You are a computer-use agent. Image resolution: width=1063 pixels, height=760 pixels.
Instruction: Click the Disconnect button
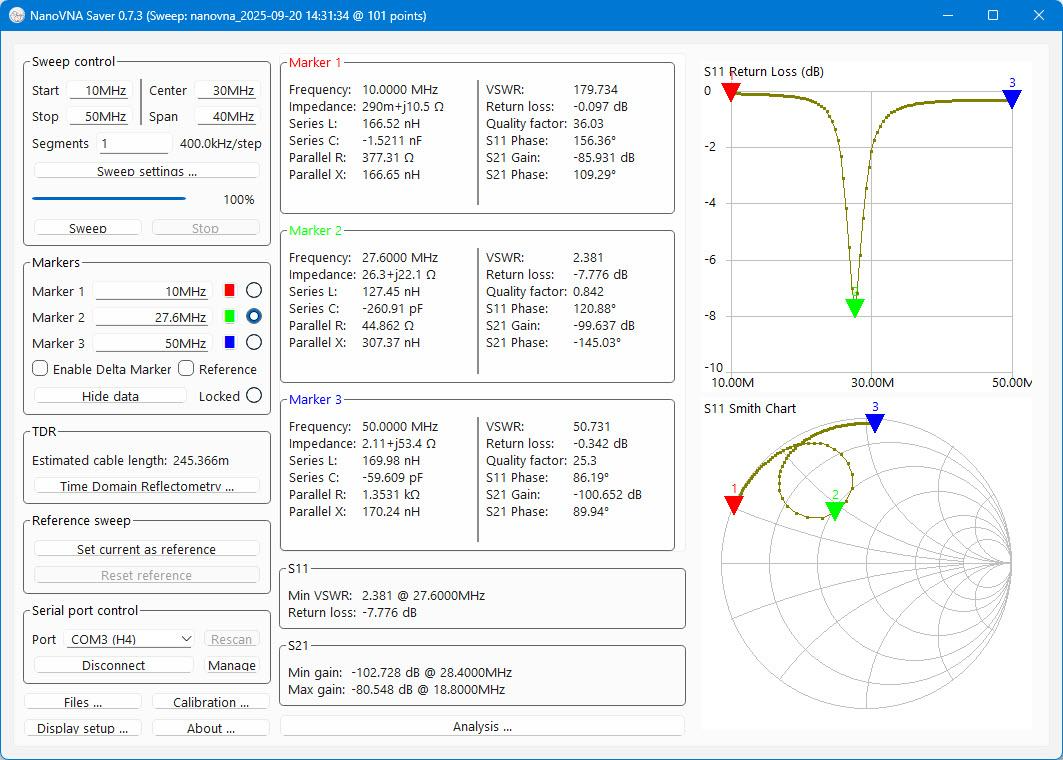point(113,665)
